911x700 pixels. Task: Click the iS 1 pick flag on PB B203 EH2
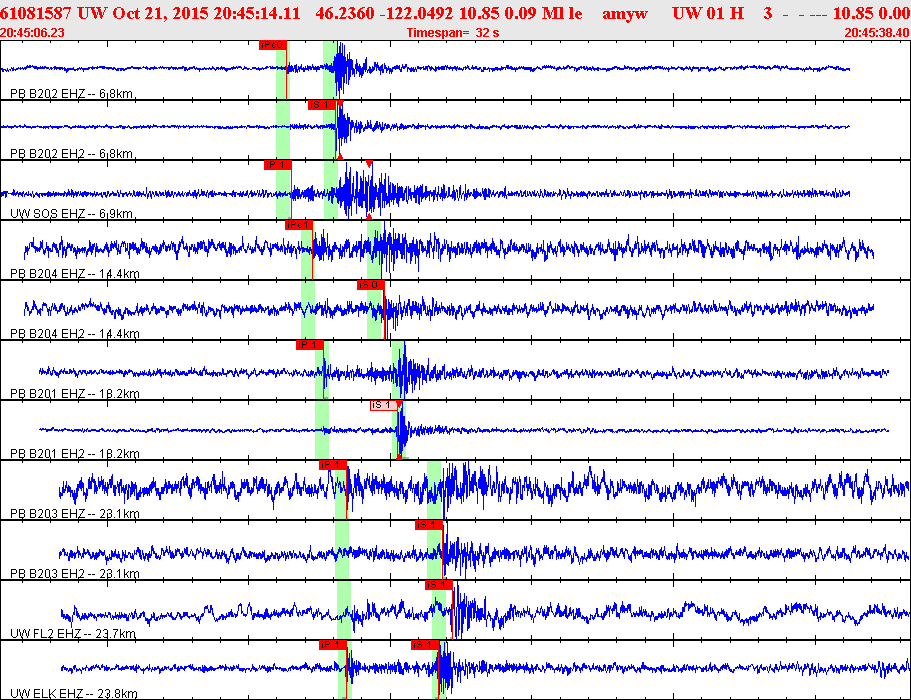pos(429,525)
